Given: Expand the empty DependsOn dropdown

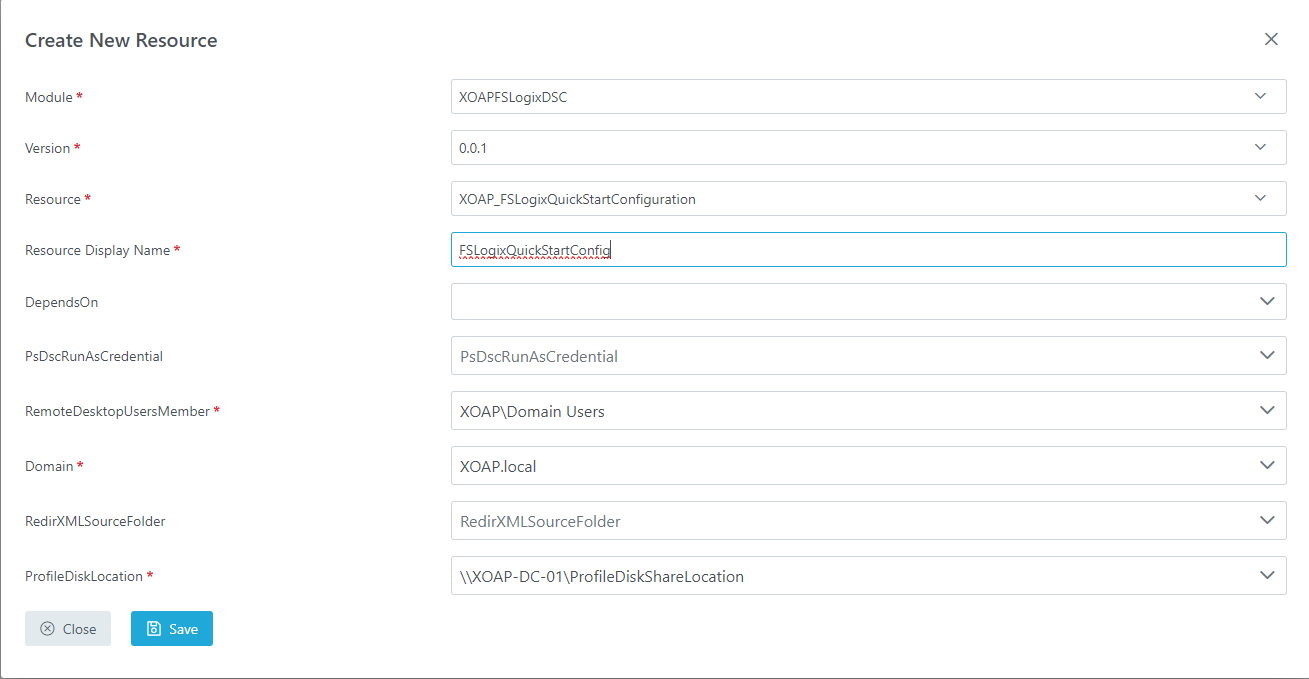Looking at the screenshot, I should (1266, 301).
